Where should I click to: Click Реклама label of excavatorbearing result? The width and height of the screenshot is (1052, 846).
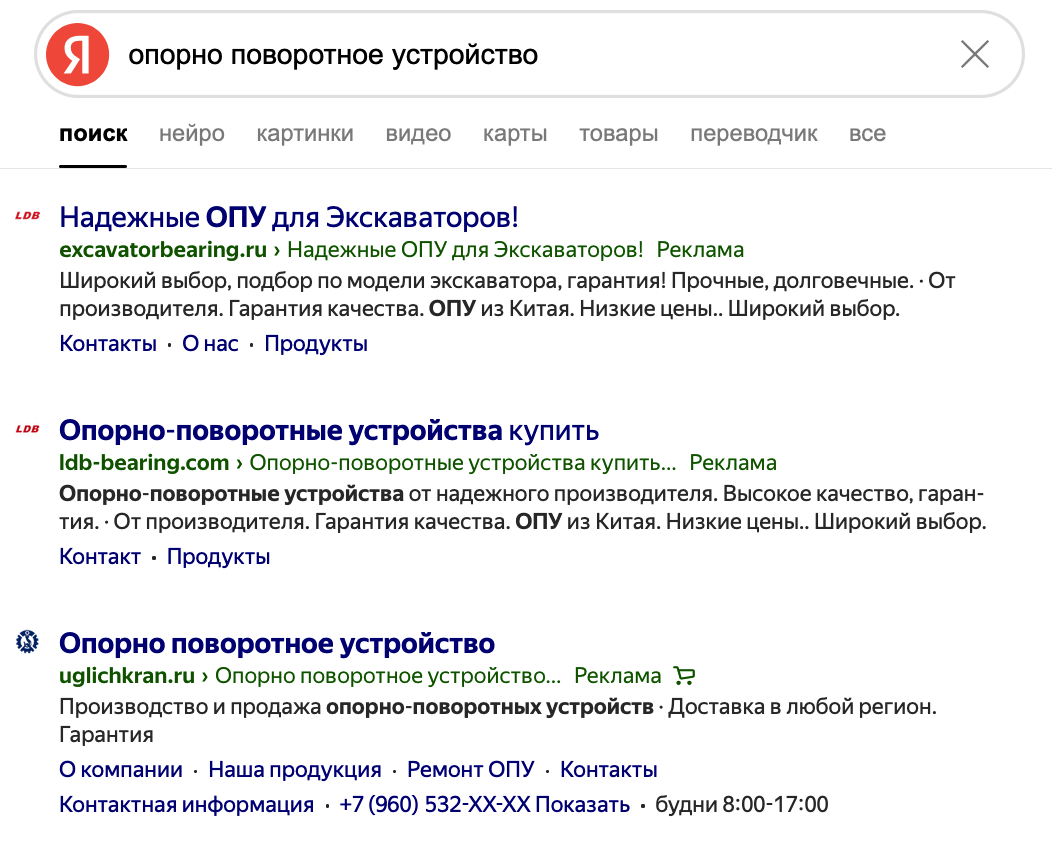tap(700, 250)
